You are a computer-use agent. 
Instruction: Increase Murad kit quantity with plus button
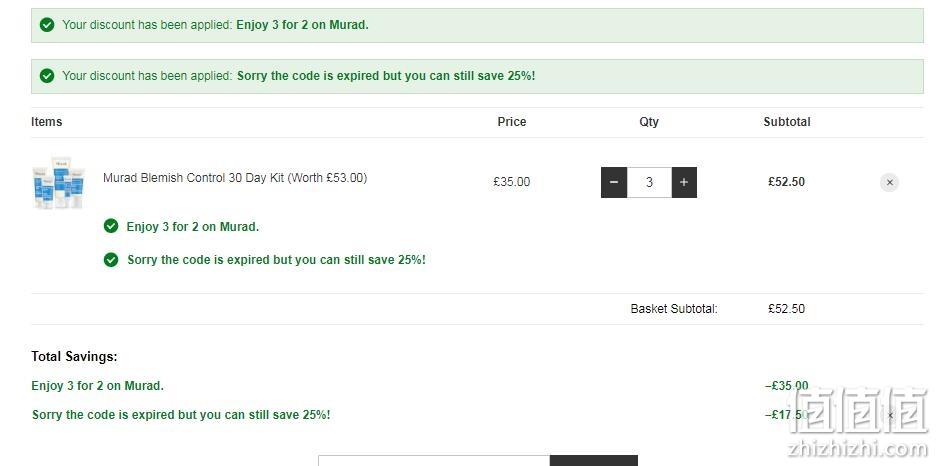coord(684,182)
